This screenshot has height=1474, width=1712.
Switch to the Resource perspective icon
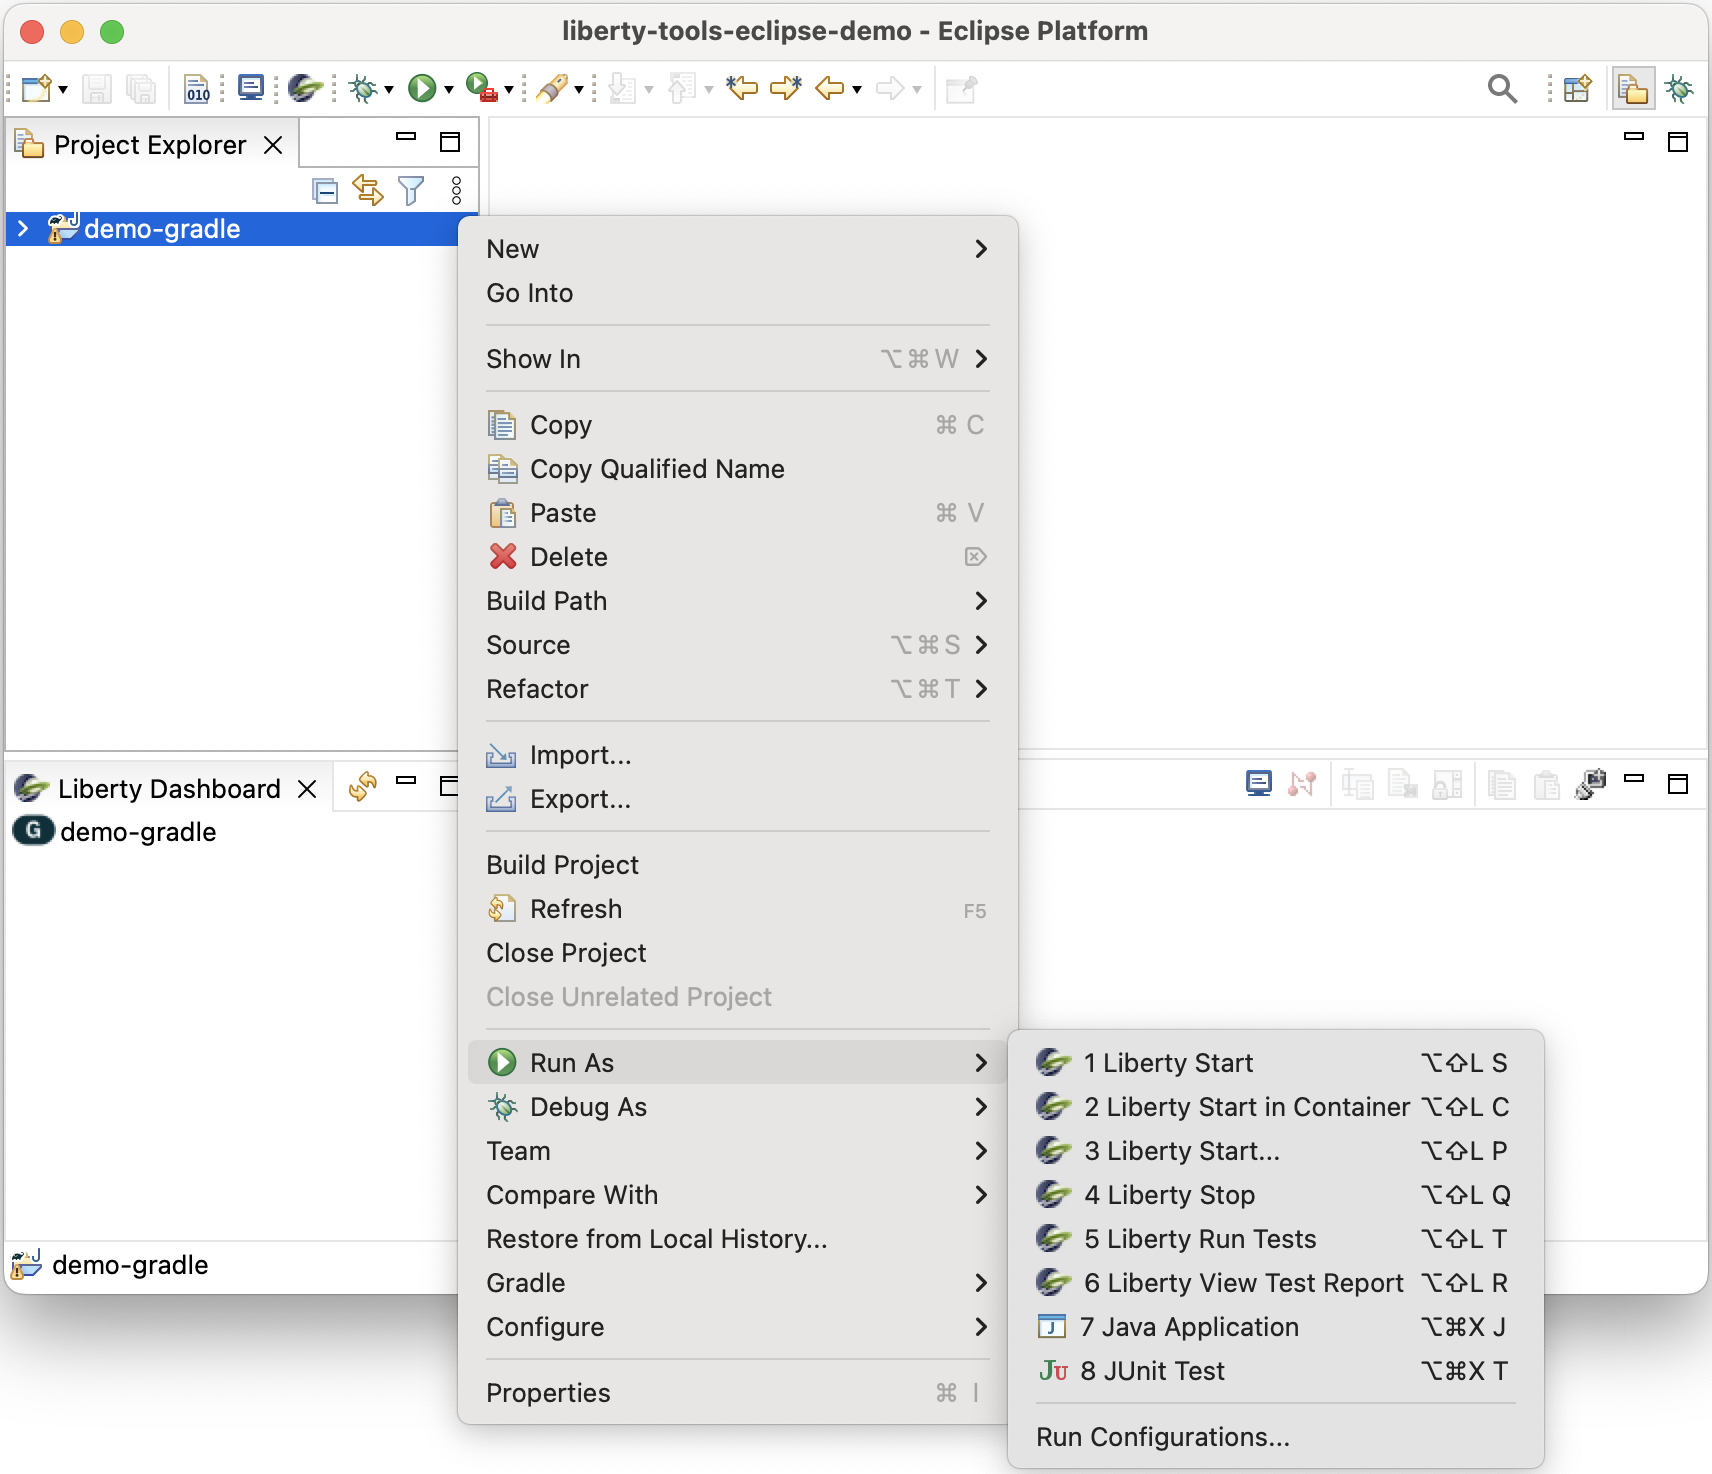1632,89
